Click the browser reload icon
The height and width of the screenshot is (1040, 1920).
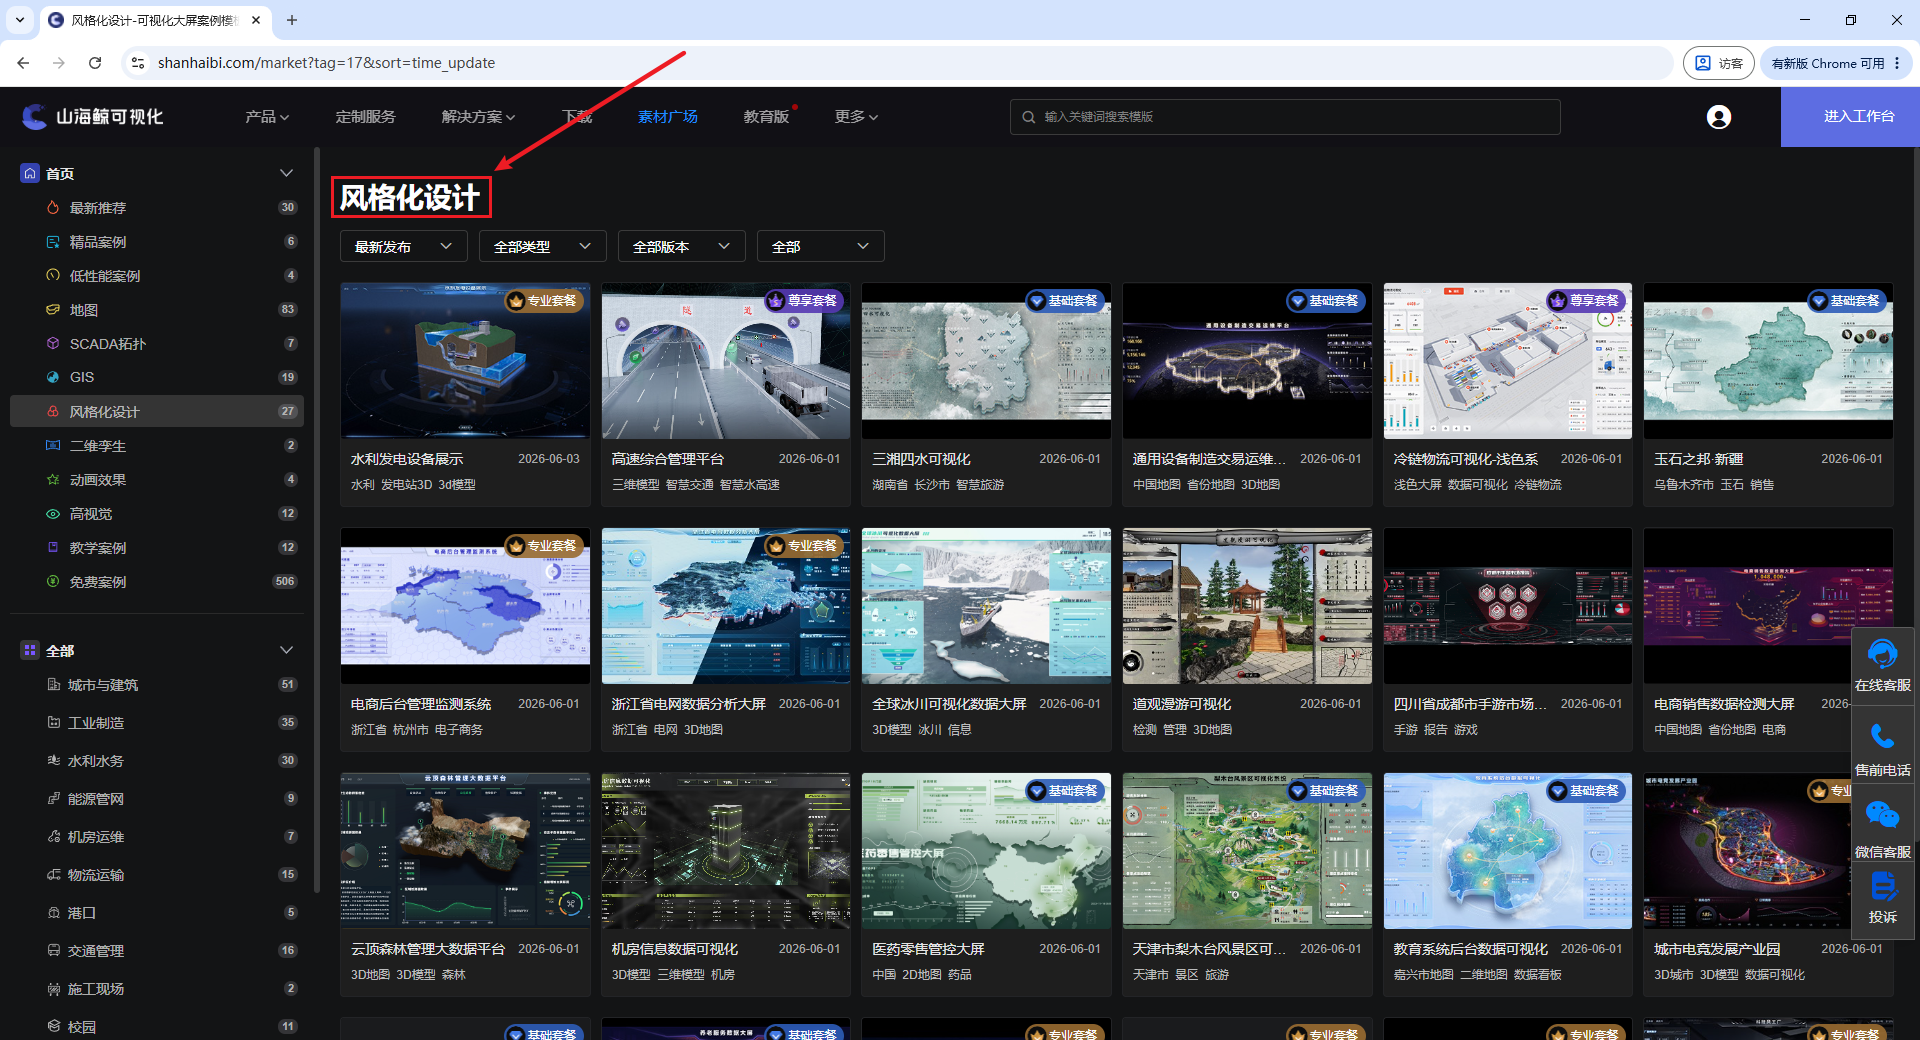click(x=95, y=63)
